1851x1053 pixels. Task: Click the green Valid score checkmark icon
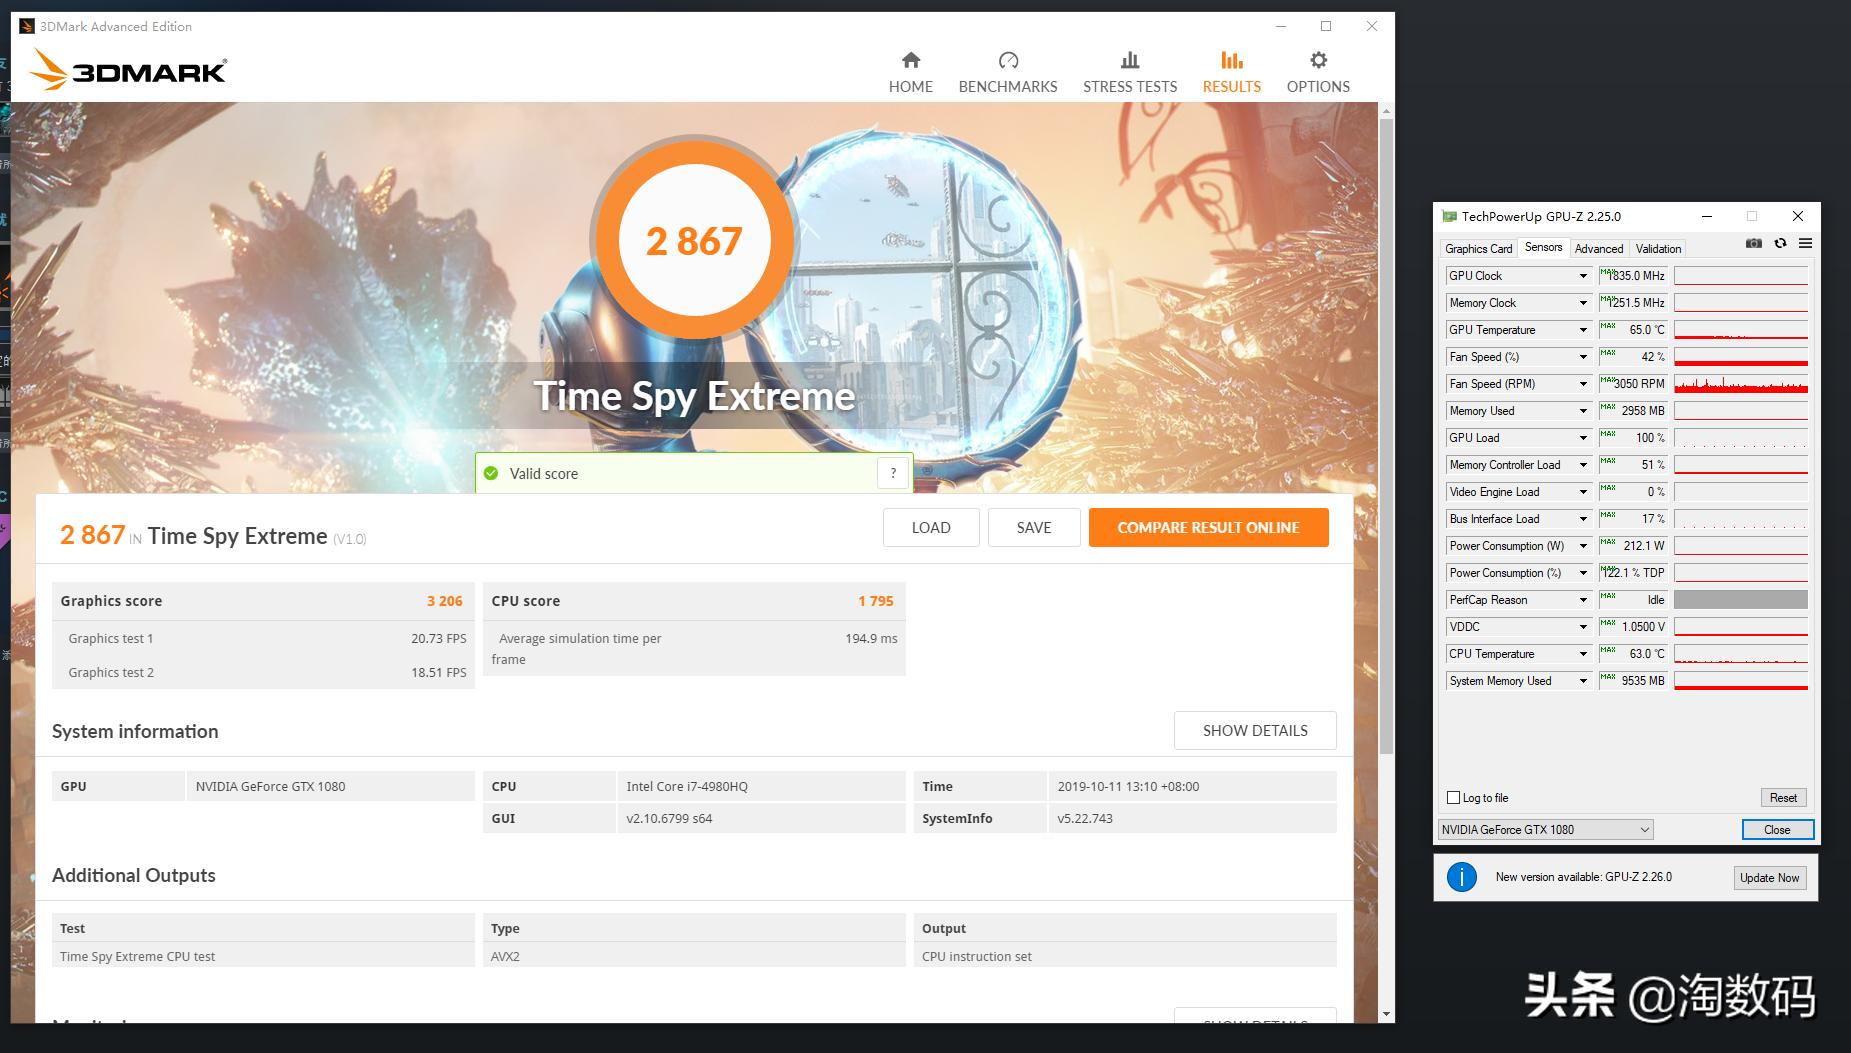[491, 473]
